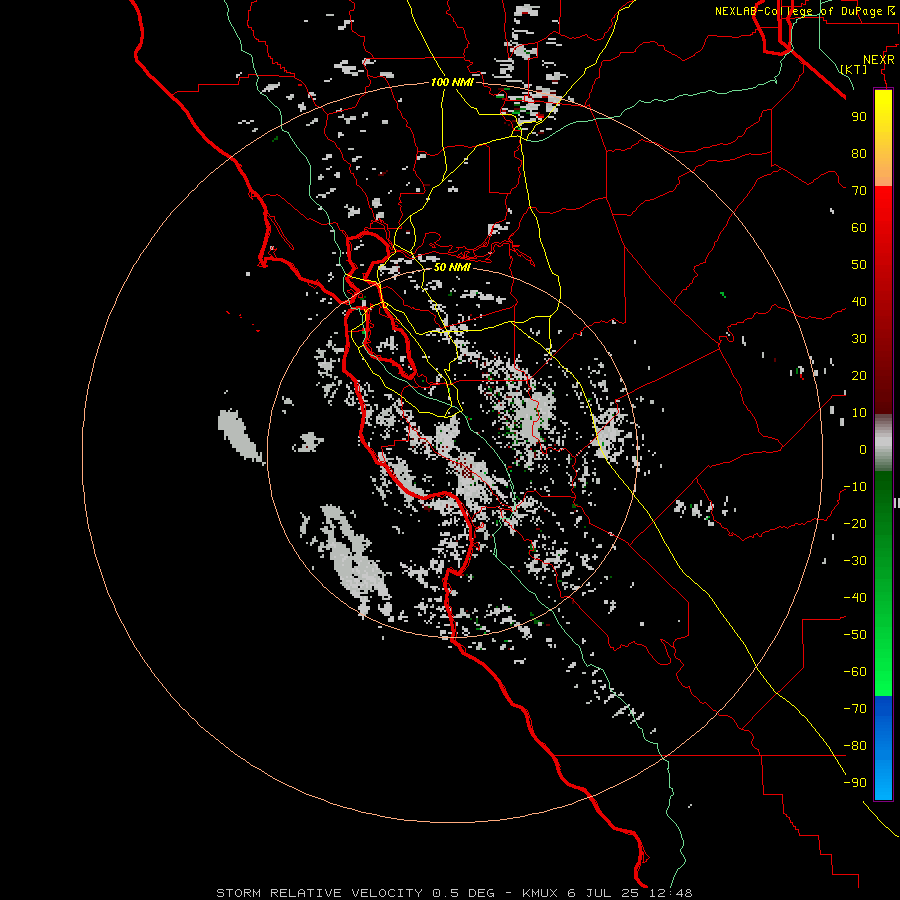Click the "0" value on the scale
The width and height of the screenshot is (900, 900).
pos(863,449)
